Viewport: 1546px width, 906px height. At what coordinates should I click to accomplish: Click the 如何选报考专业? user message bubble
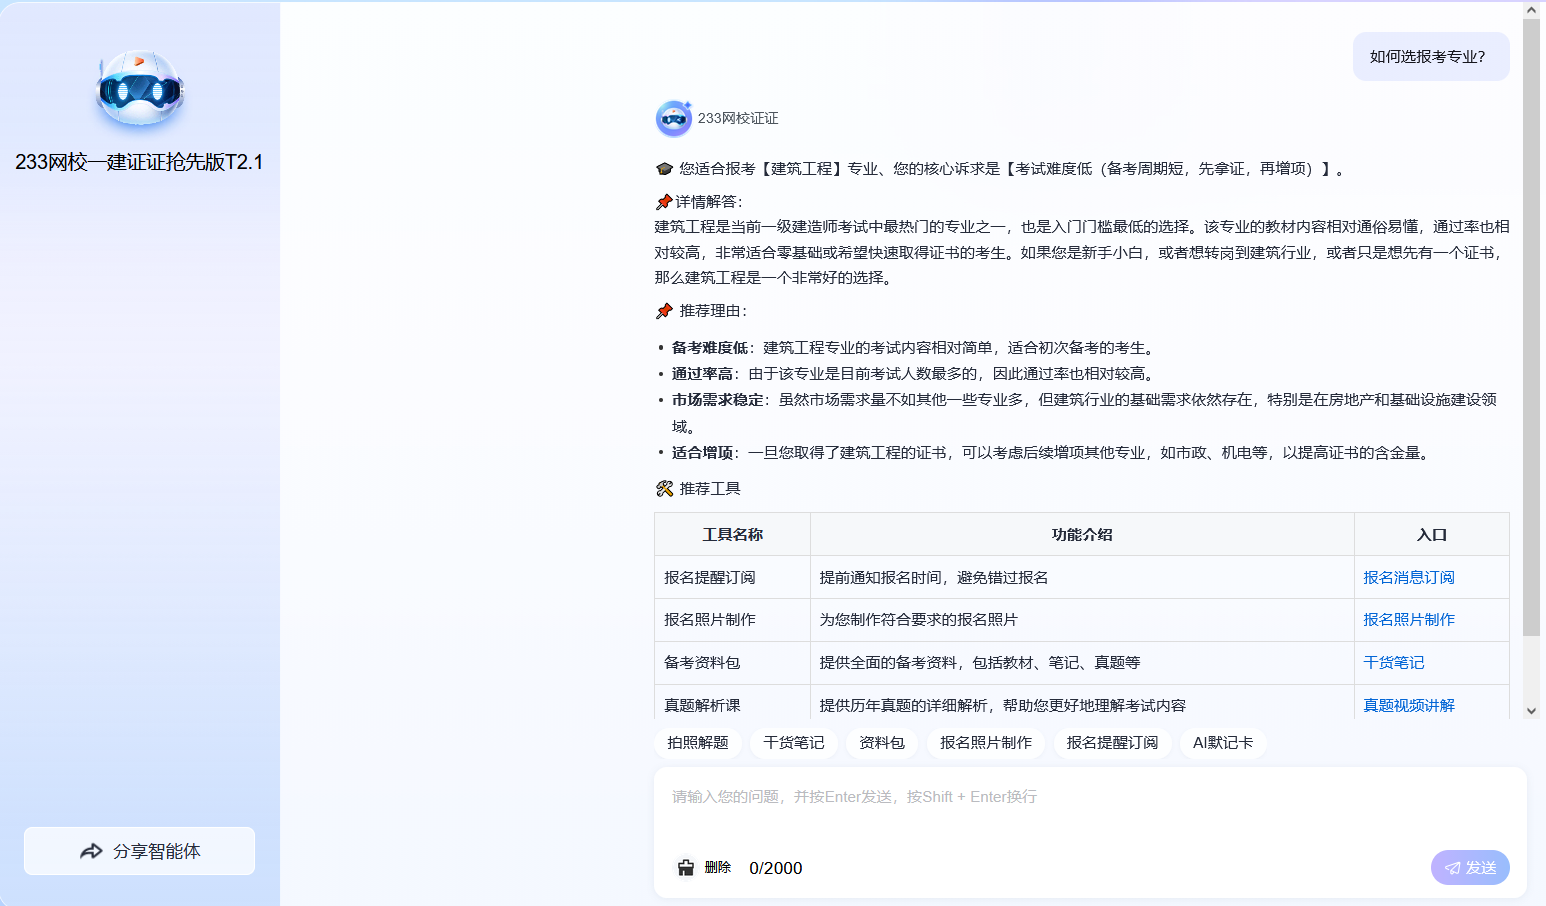point(1430,57)
